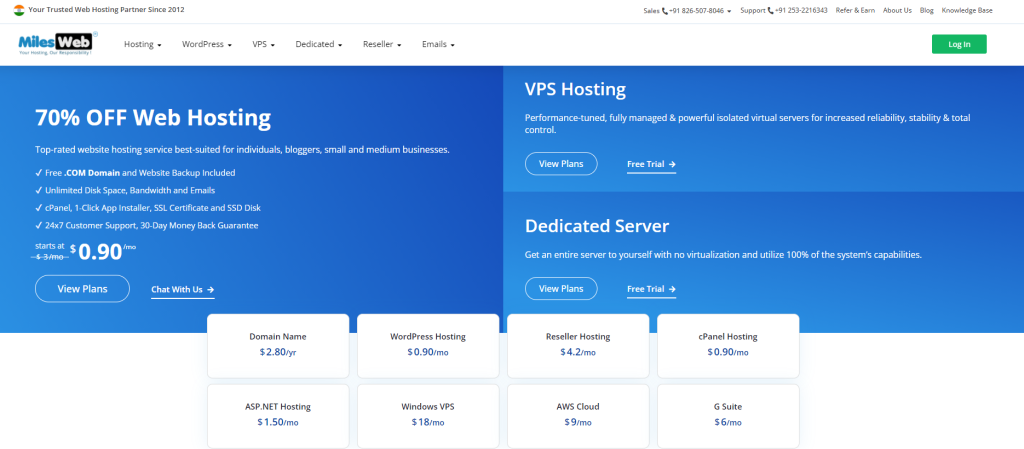This screenshot has height=449, width=1024.
Task: Select the WordPress Hosting card
Action: tap(428, 346)
